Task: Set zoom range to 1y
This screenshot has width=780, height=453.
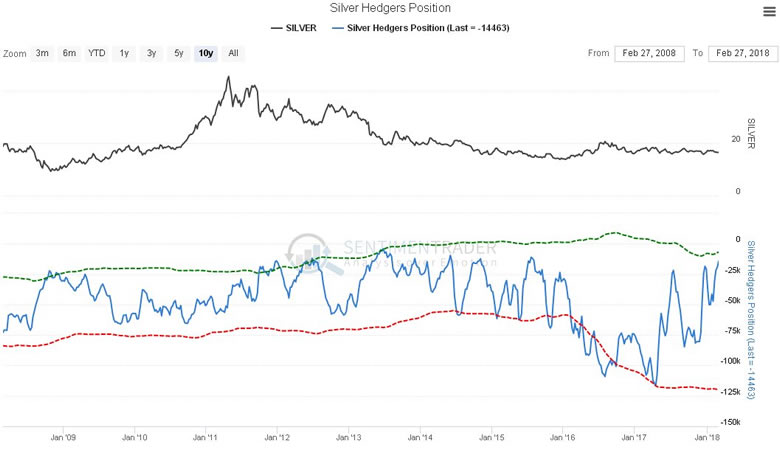Action: pyautogui.click(x=124, y=53)
